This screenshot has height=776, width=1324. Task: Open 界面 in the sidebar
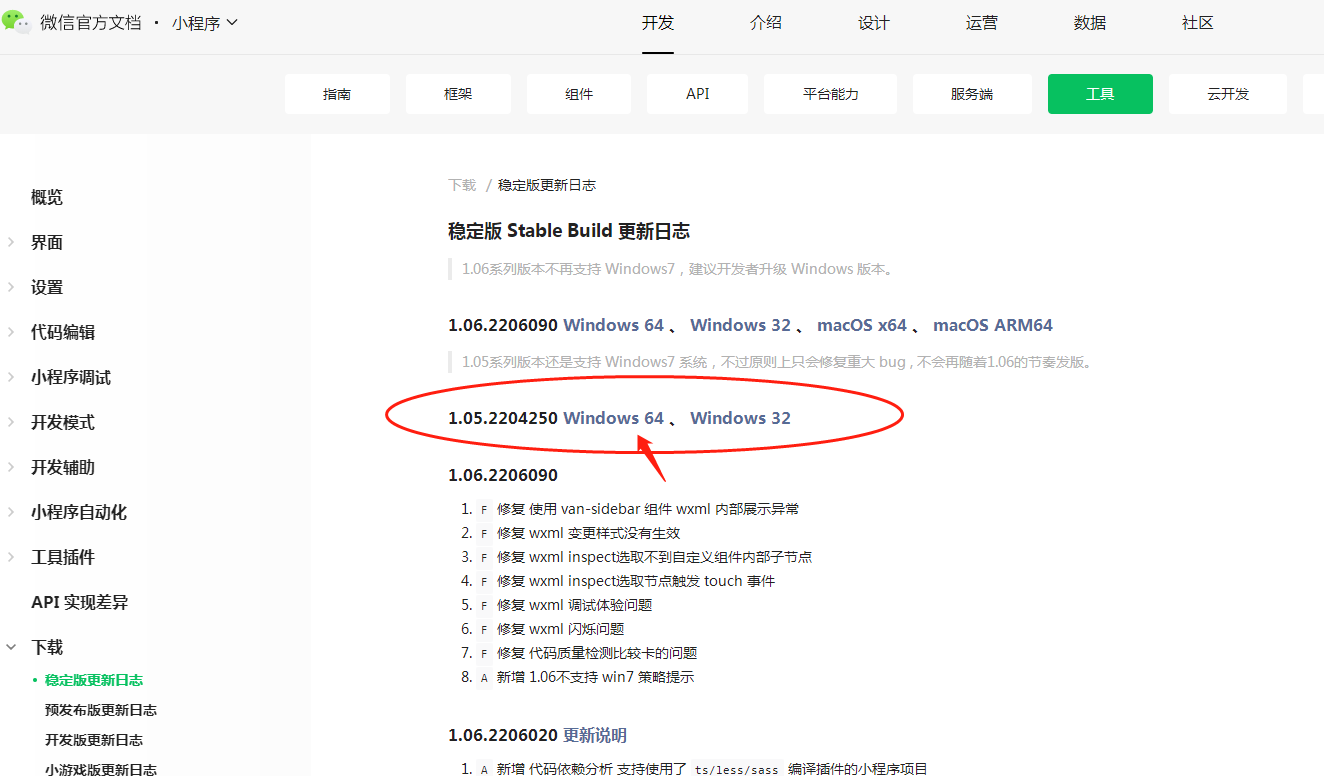[x=47, y=242]
